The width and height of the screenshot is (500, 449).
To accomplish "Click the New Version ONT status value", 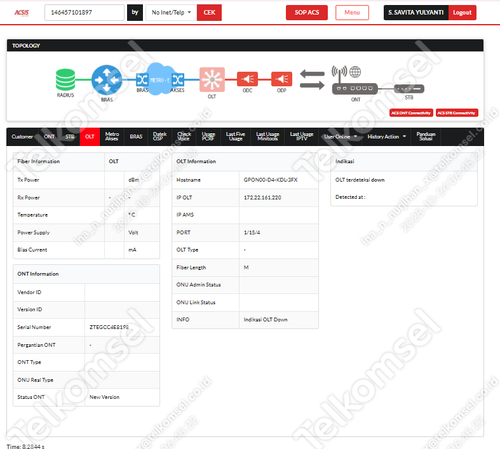I will (x=104, y=397).
